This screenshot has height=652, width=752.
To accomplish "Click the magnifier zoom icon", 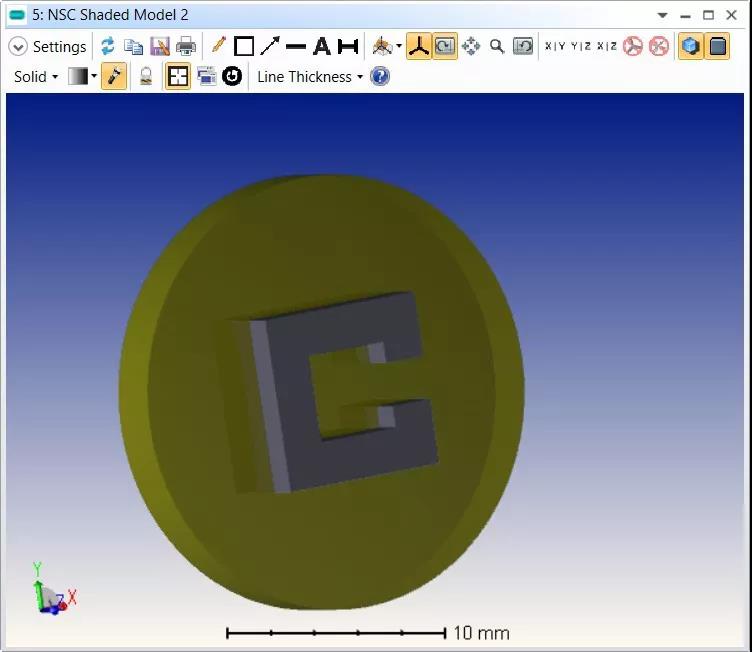I will click(497, 46).
